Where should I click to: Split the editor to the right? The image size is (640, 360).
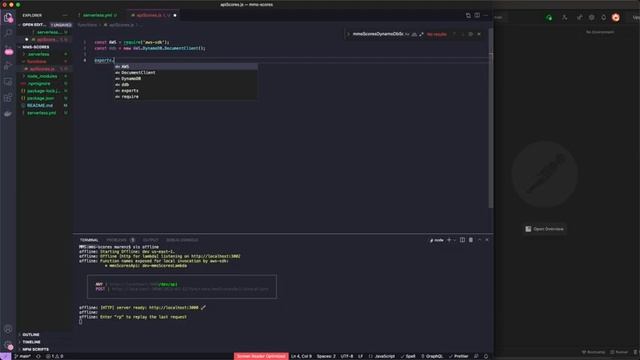point(477,15)
